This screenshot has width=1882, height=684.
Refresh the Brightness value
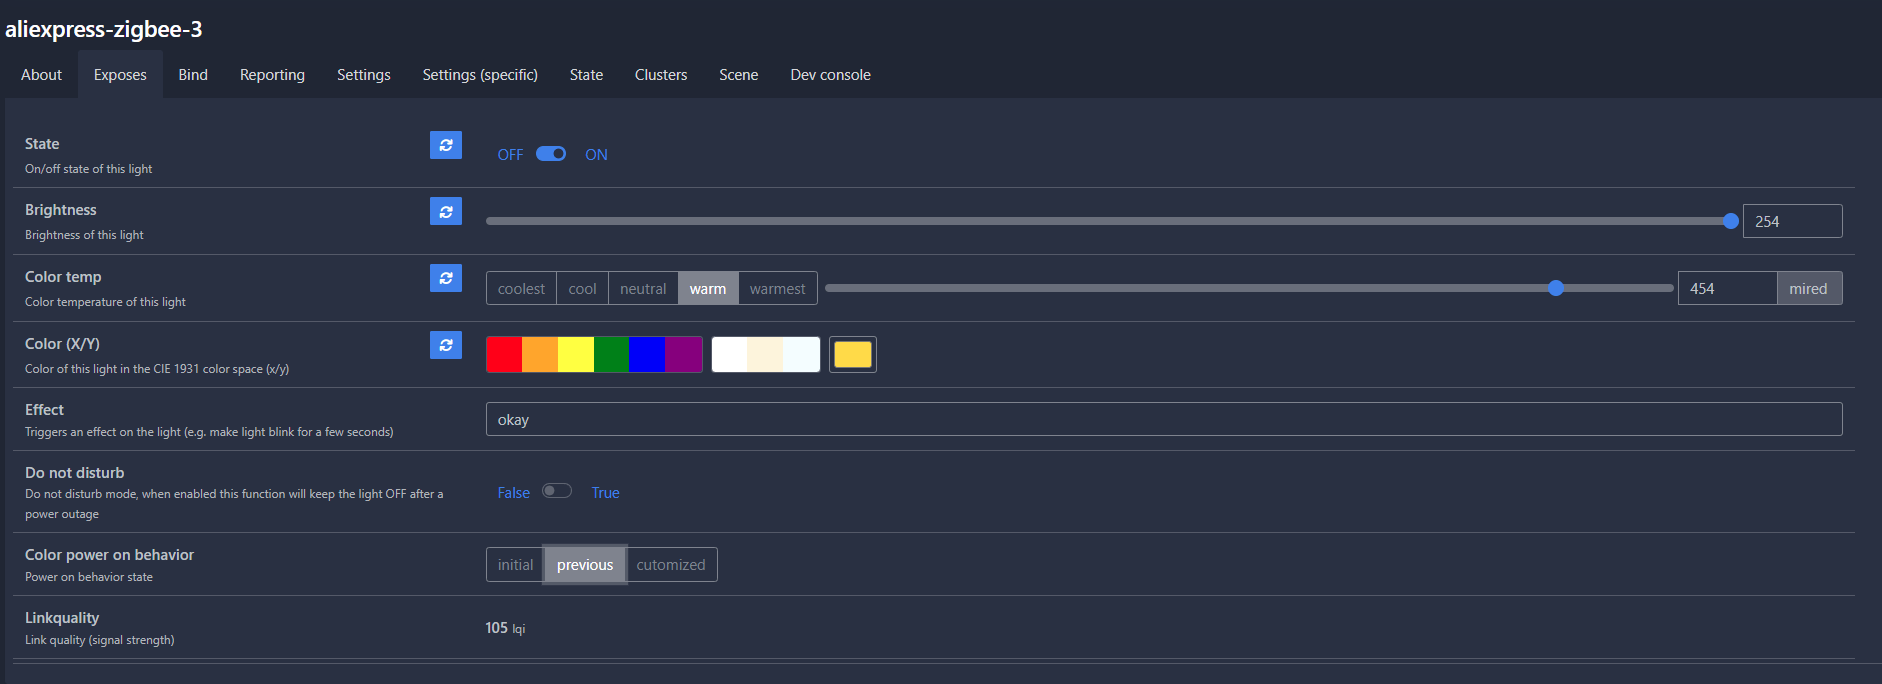pyautogui.click(x=446, y=211)
